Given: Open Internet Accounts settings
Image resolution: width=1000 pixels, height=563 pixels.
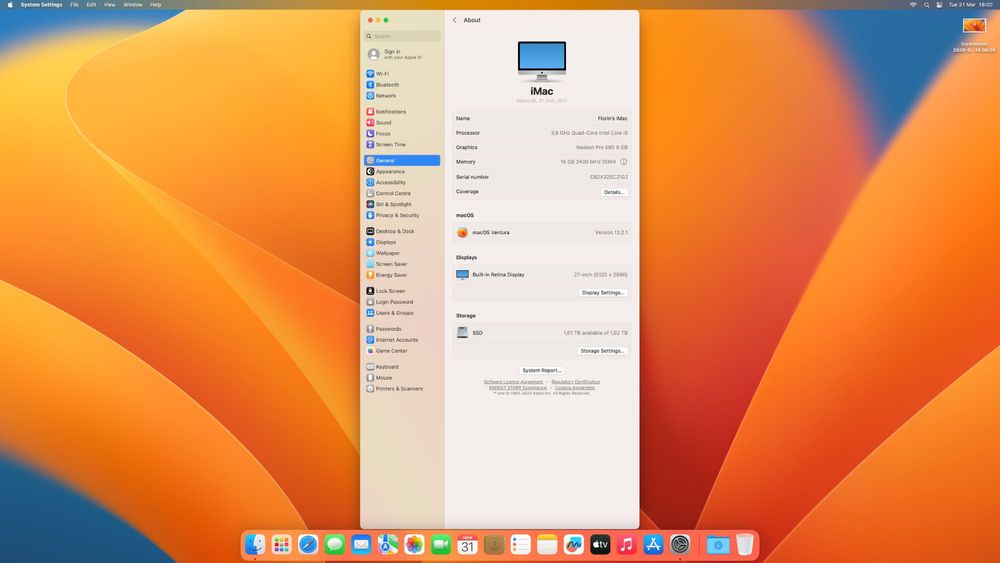Looking at the screenshot, I should pos(402,340).
